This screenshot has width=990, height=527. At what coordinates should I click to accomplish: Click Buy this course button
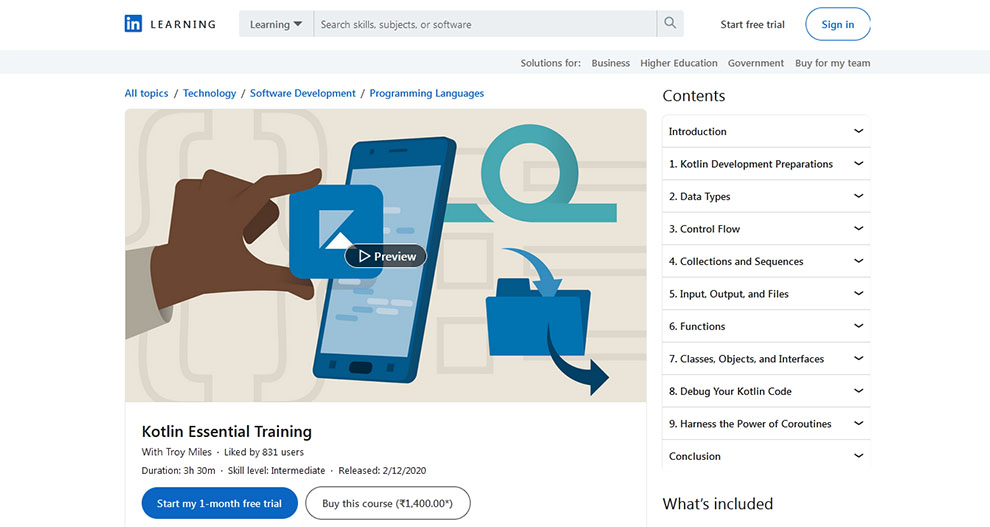[x=388, y=503]
